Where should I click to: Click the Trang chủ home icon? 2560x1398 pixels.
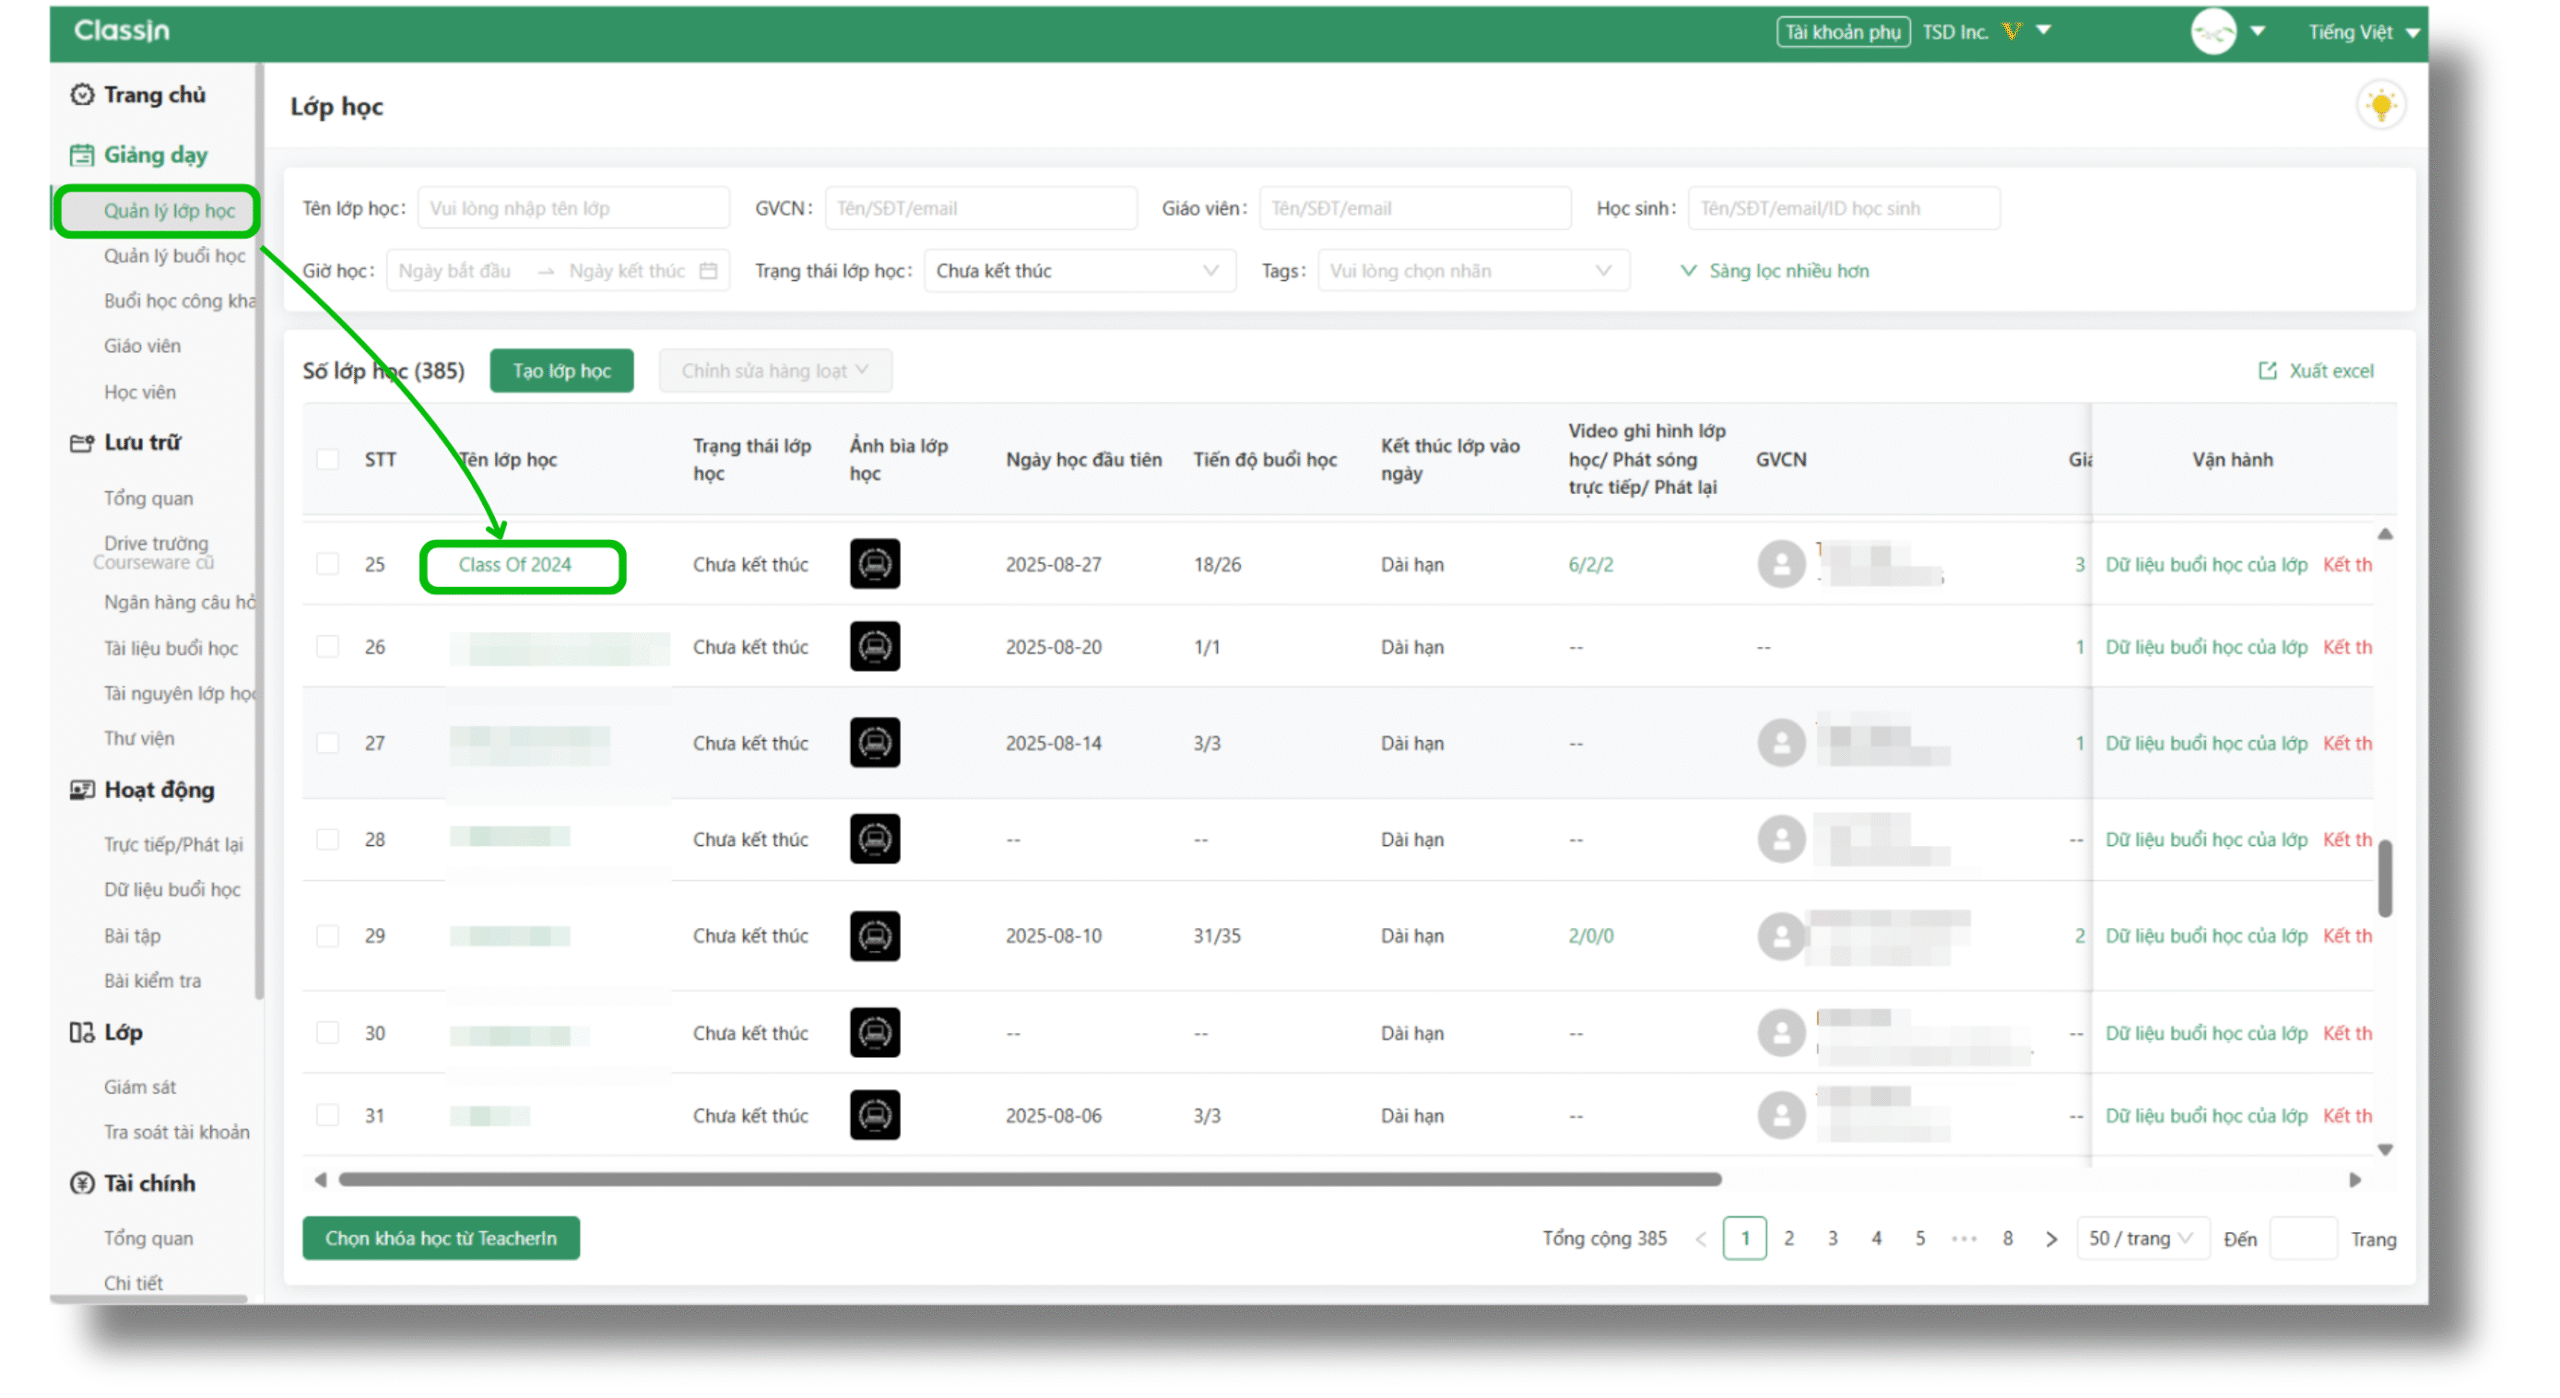(x=82, y=95)
